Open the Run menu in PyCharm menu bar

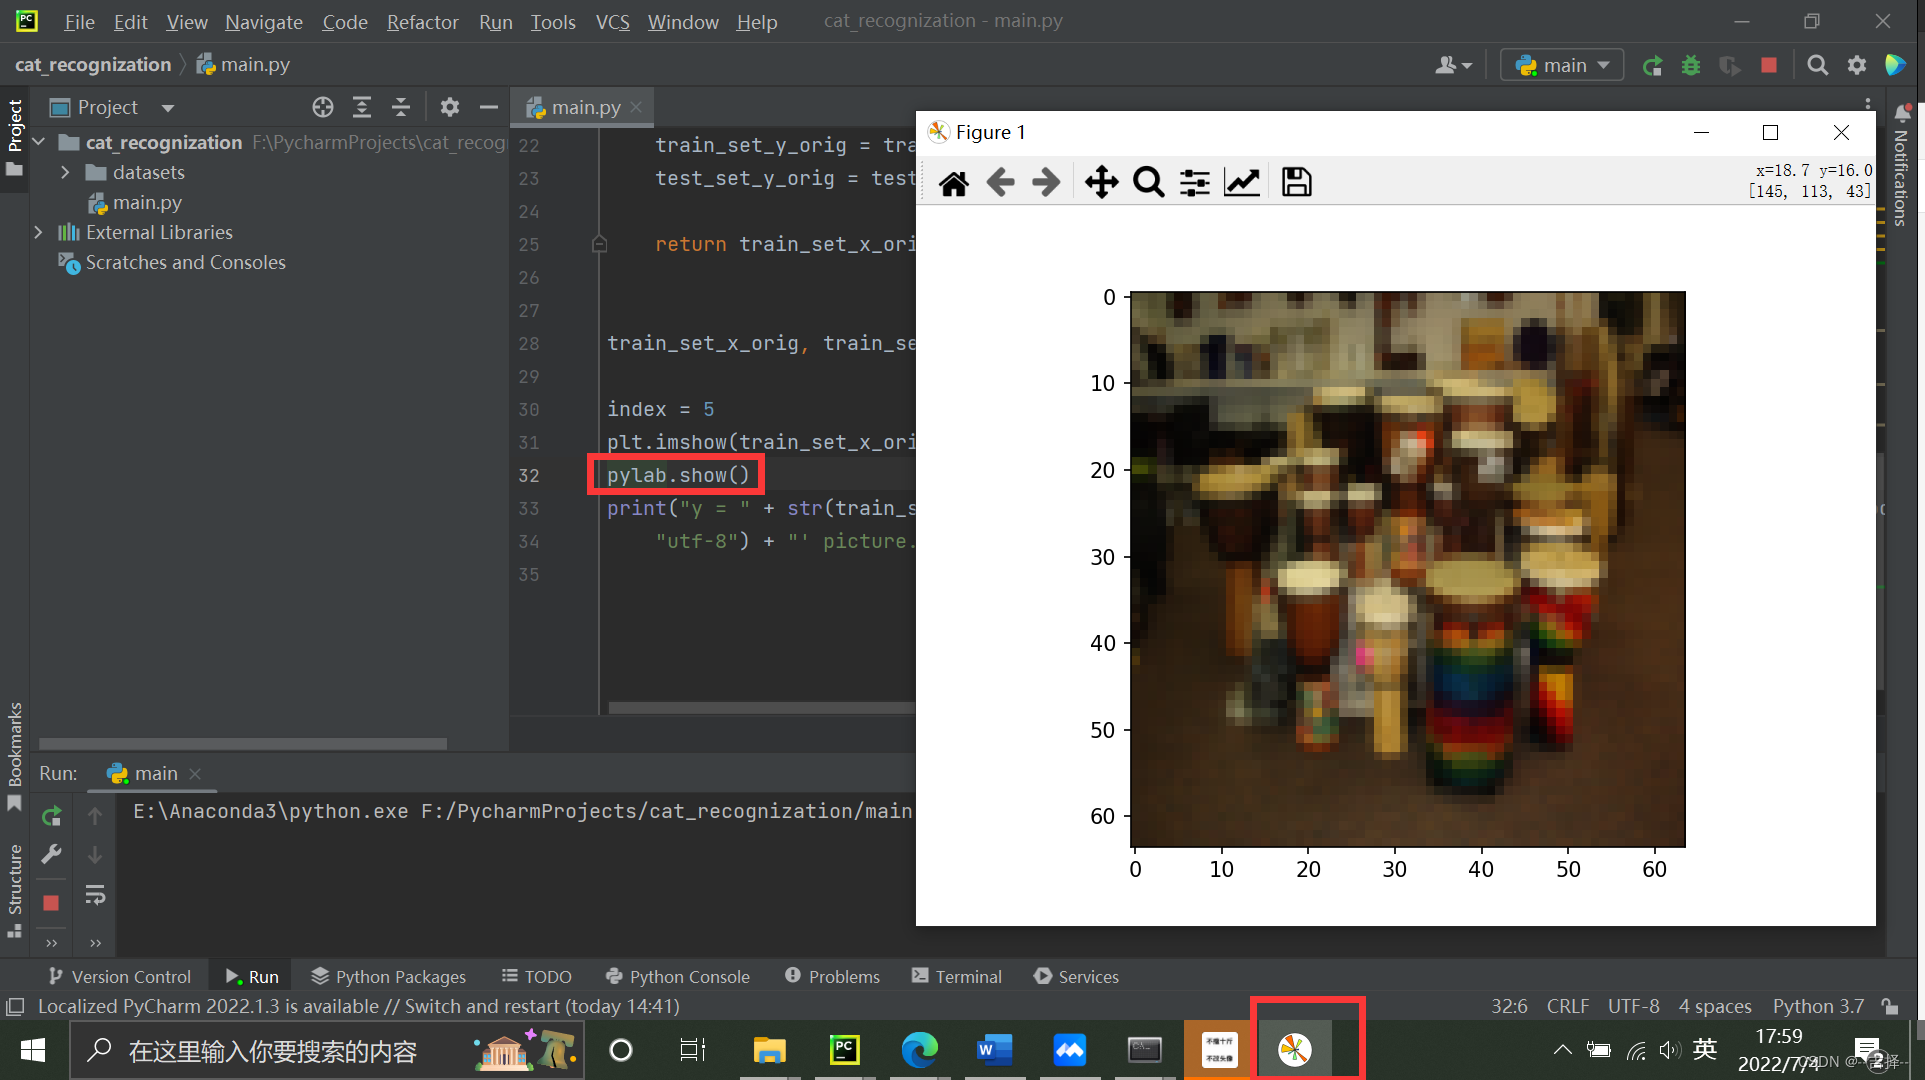[x=493, y=20]
